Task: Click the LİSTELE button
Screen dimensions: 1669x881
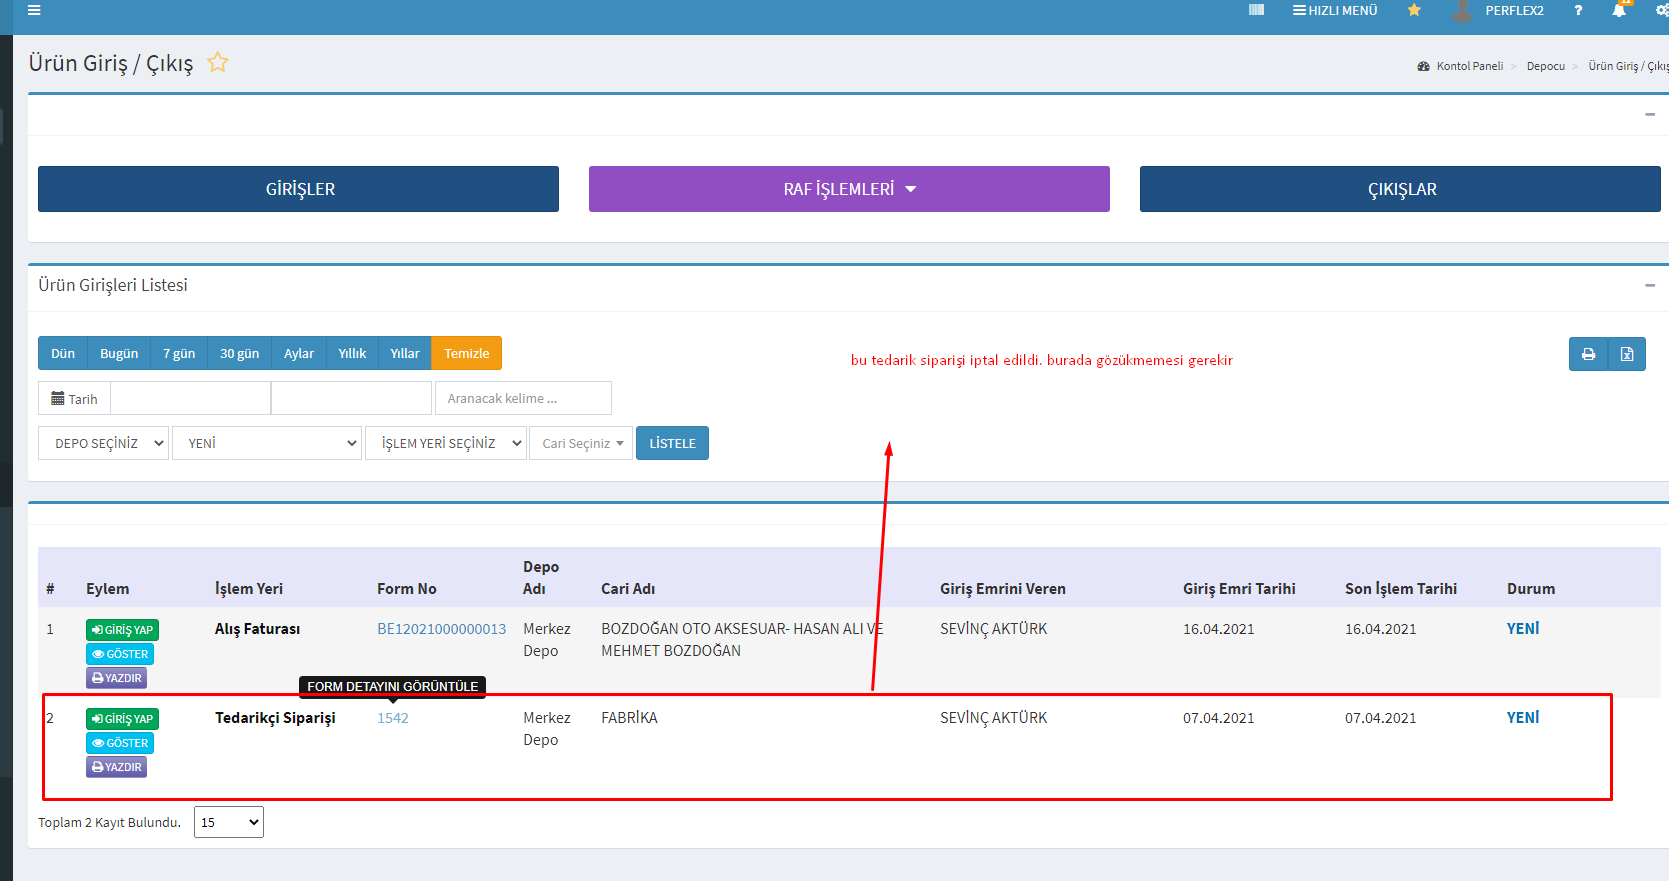Action: coord(672,443)
